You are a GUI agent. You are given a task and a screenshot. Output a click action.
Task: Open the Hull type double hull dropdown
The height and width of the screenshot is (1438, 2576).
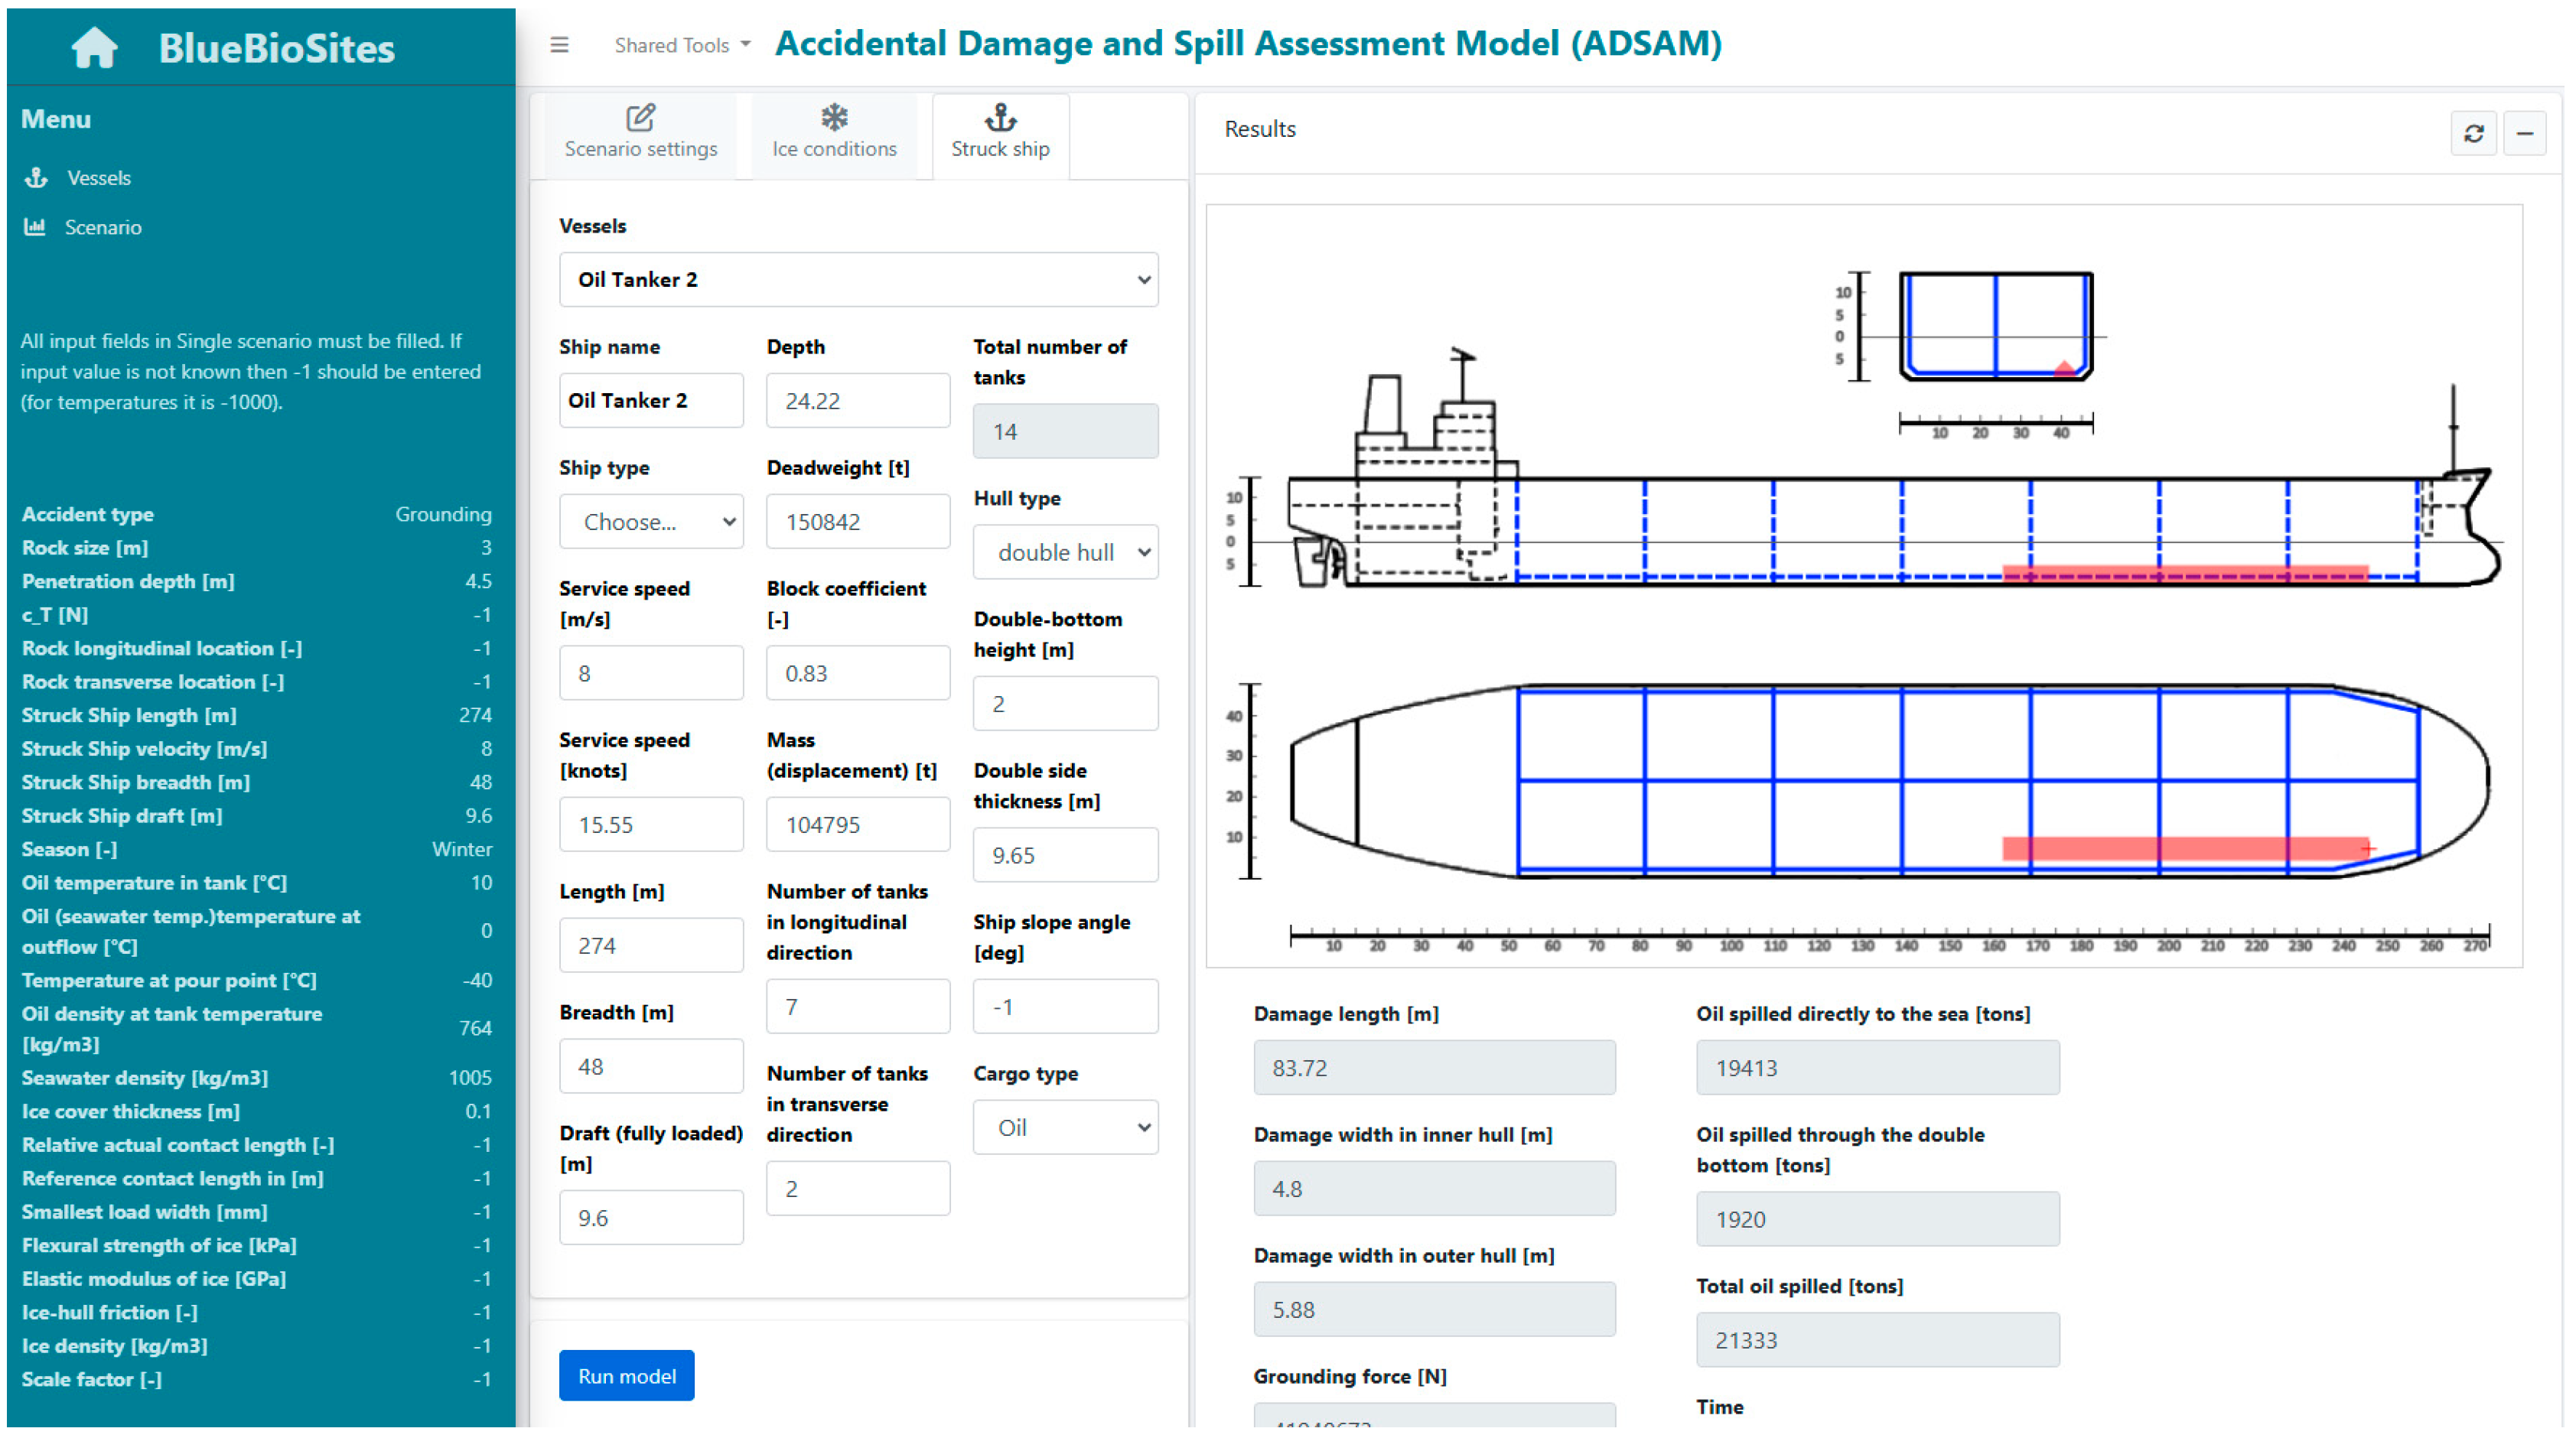(1065, 552)
